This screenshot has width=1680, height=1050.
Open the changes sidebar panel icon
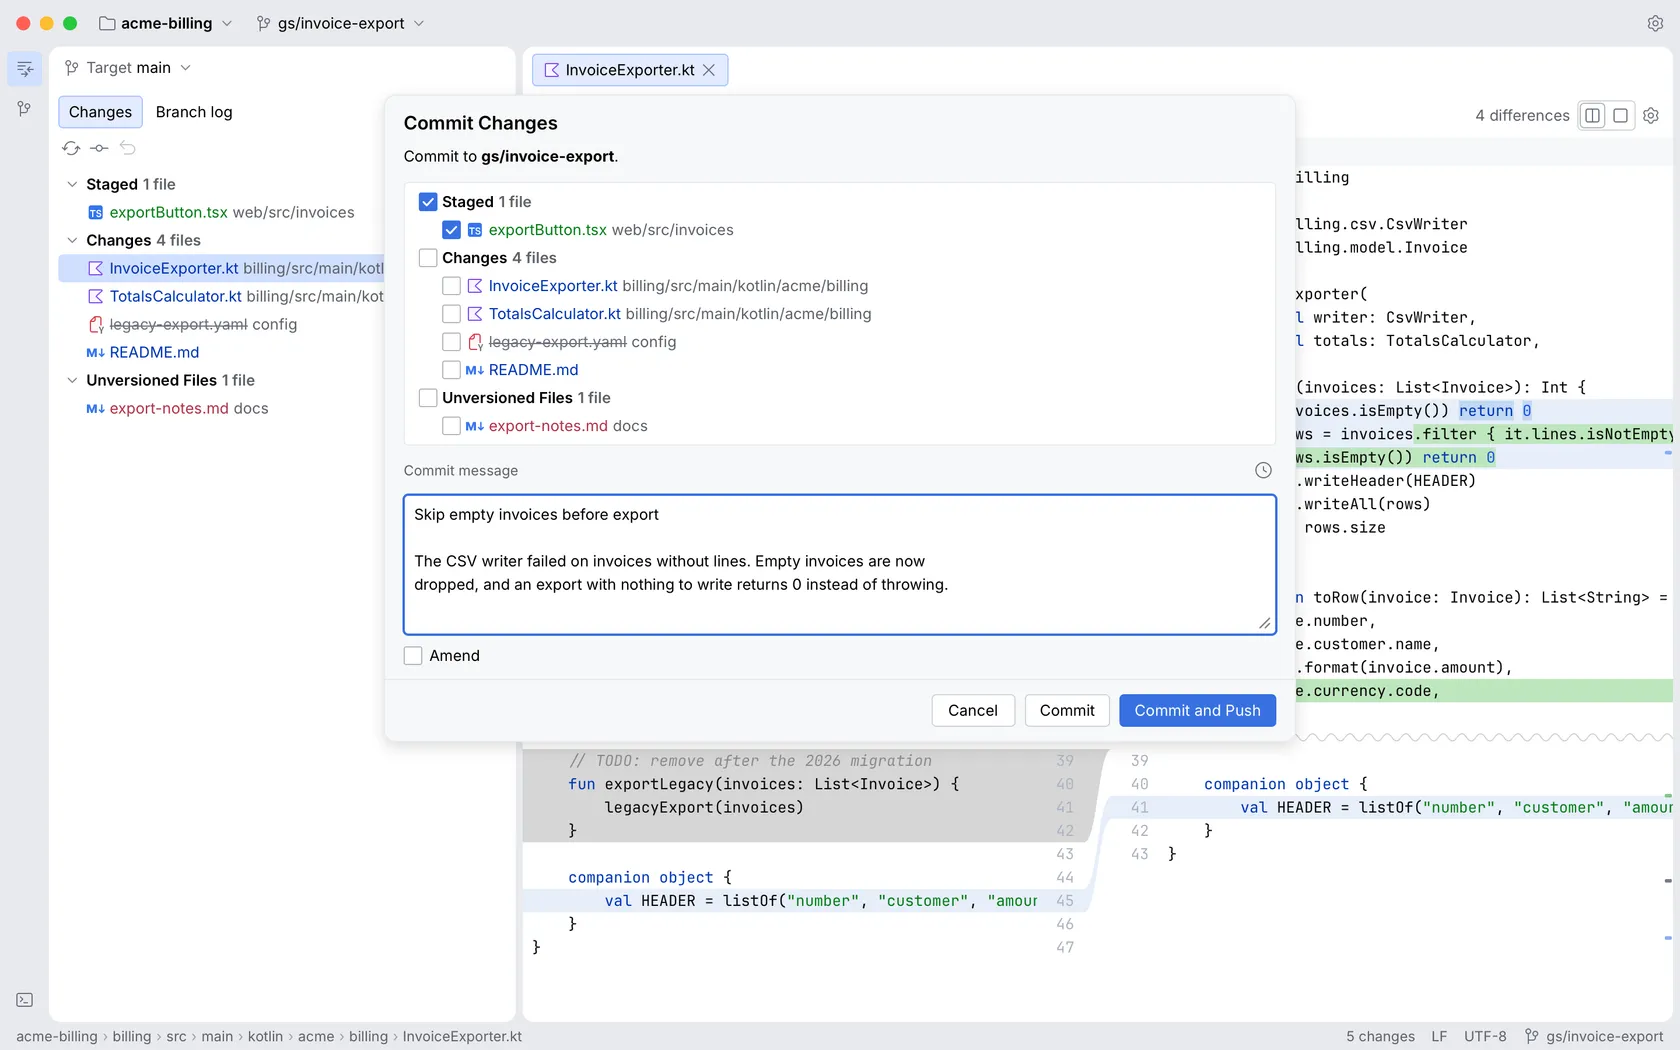(25, 68)
